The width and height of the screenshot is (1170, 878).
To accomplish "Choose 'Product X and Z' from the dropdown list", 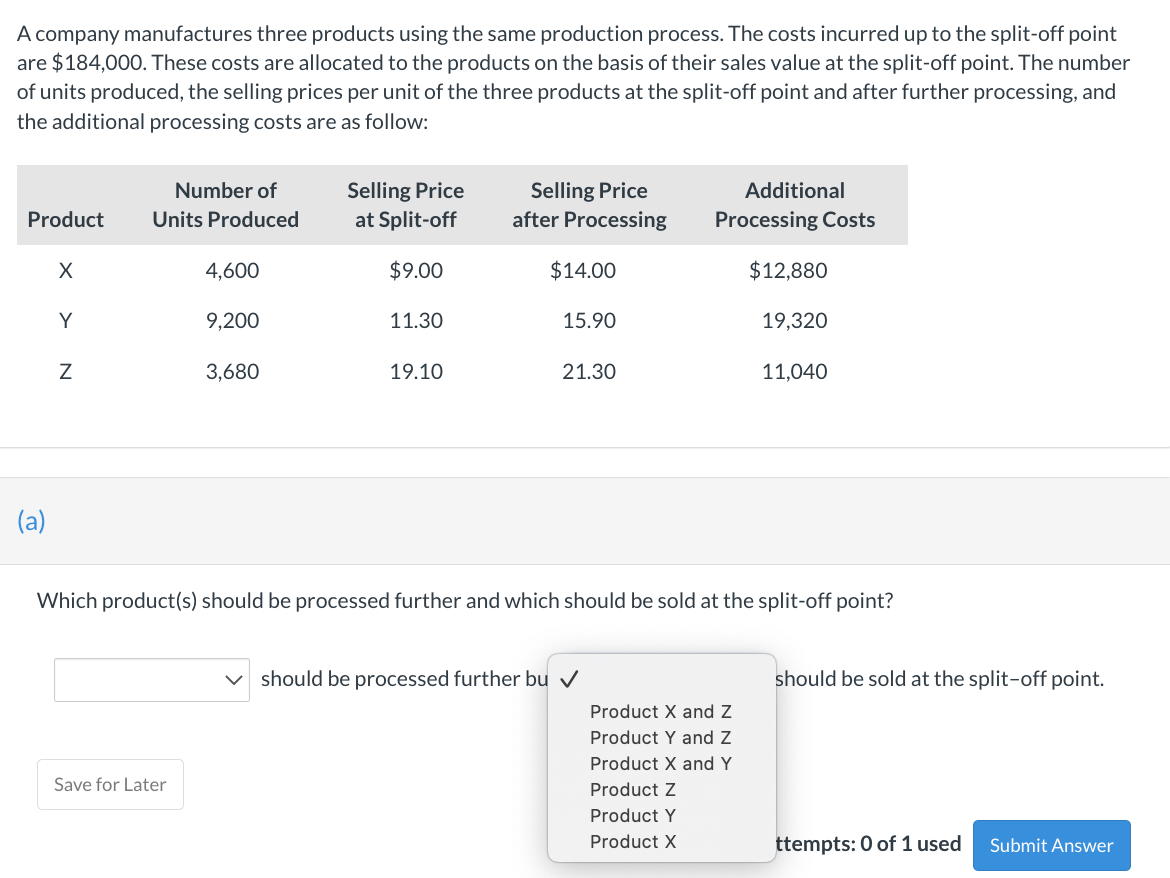I will pyautogui.click(x=660, y=712).
